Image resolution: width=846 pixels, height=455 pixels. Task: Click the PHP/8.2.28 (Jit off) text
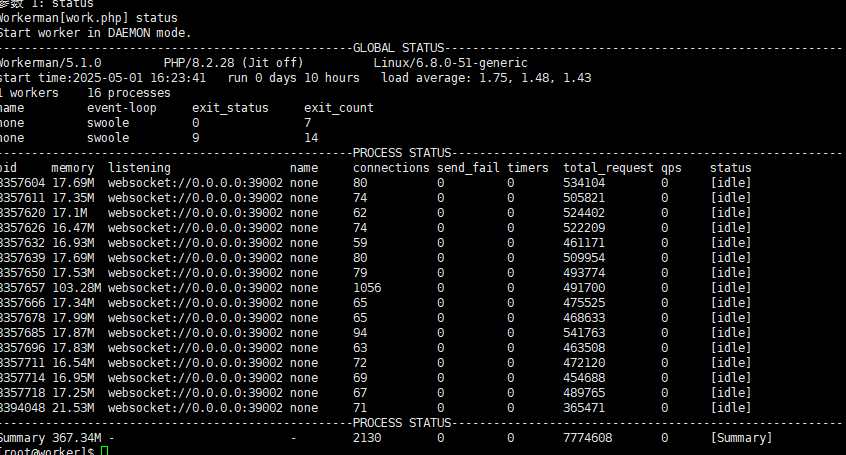(x=234, y=63)
